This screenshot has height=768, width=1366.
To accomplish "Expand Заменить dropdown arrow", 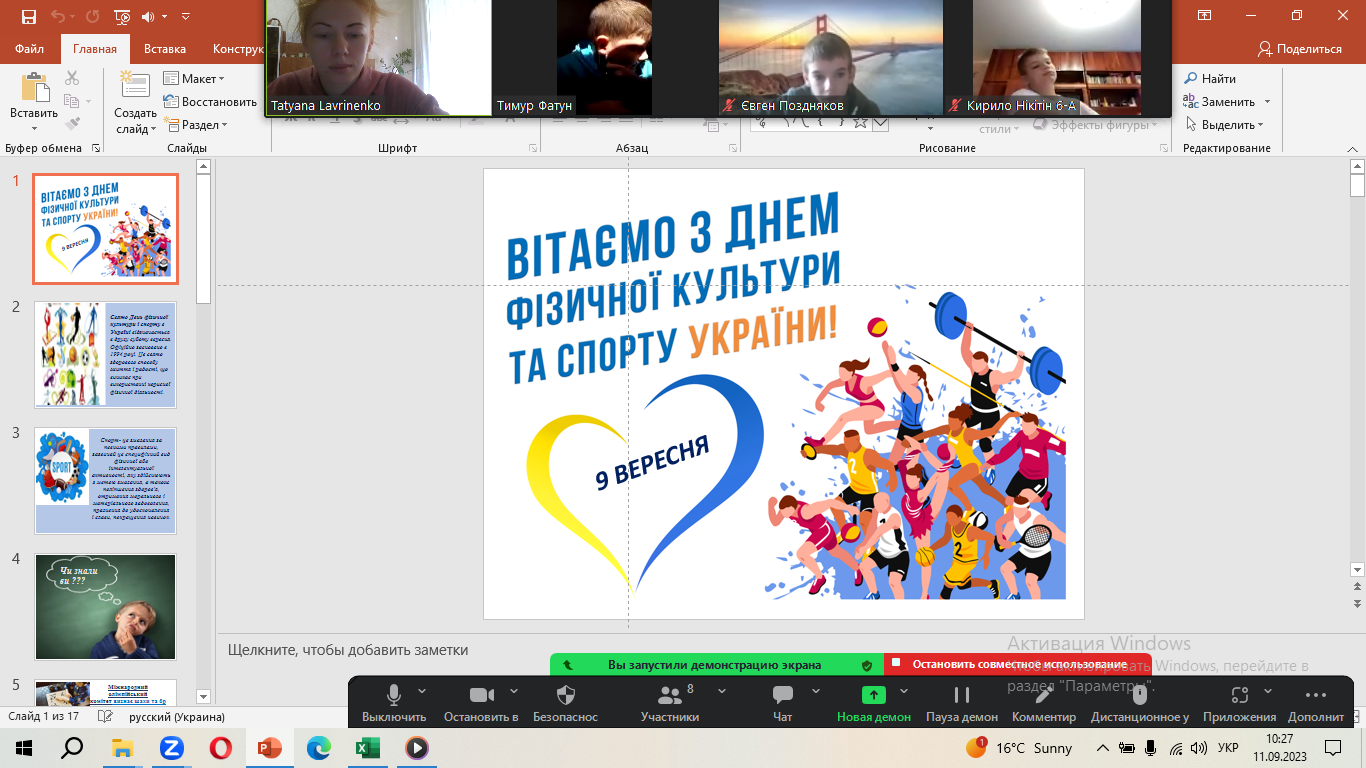I will point(1267,102).
